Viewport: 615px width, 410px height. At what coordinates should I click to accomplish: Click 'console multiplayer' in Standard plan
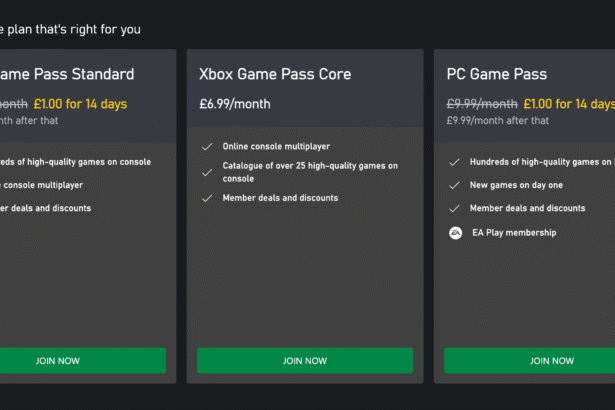(43, 185)
